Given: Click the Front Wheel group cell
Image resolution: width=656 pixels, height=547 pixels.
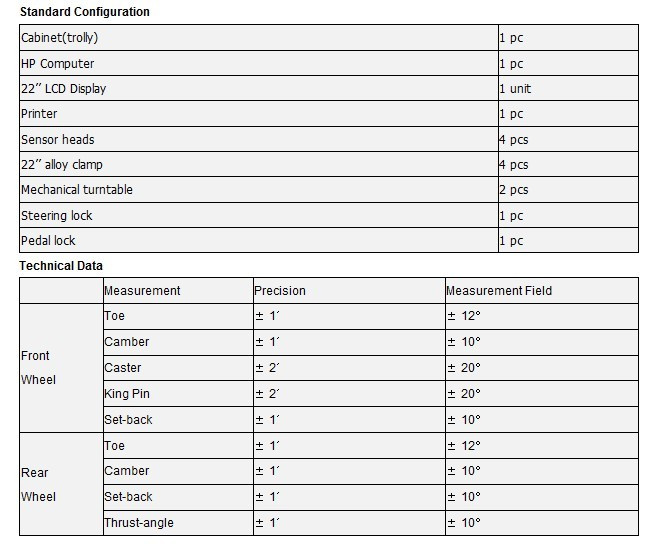Looking at the screenshot, I should (x=62, y=368).
